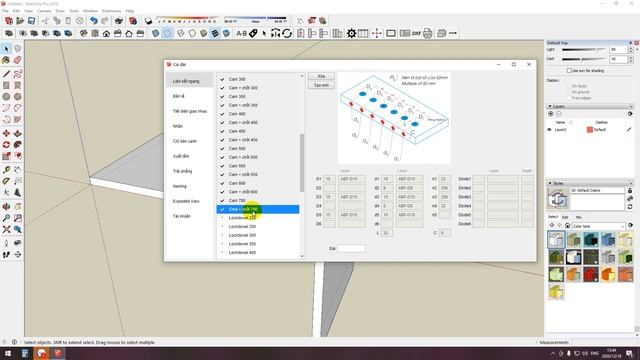Screen dimensions: 640x360
Task: Click the gear settings toolbar icon
Action: [351, 33]
